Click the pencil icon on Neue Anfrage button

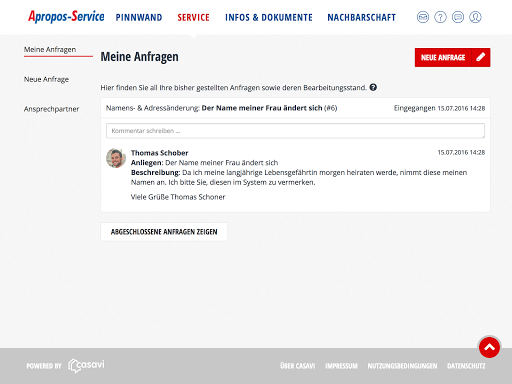coord(481,57)
